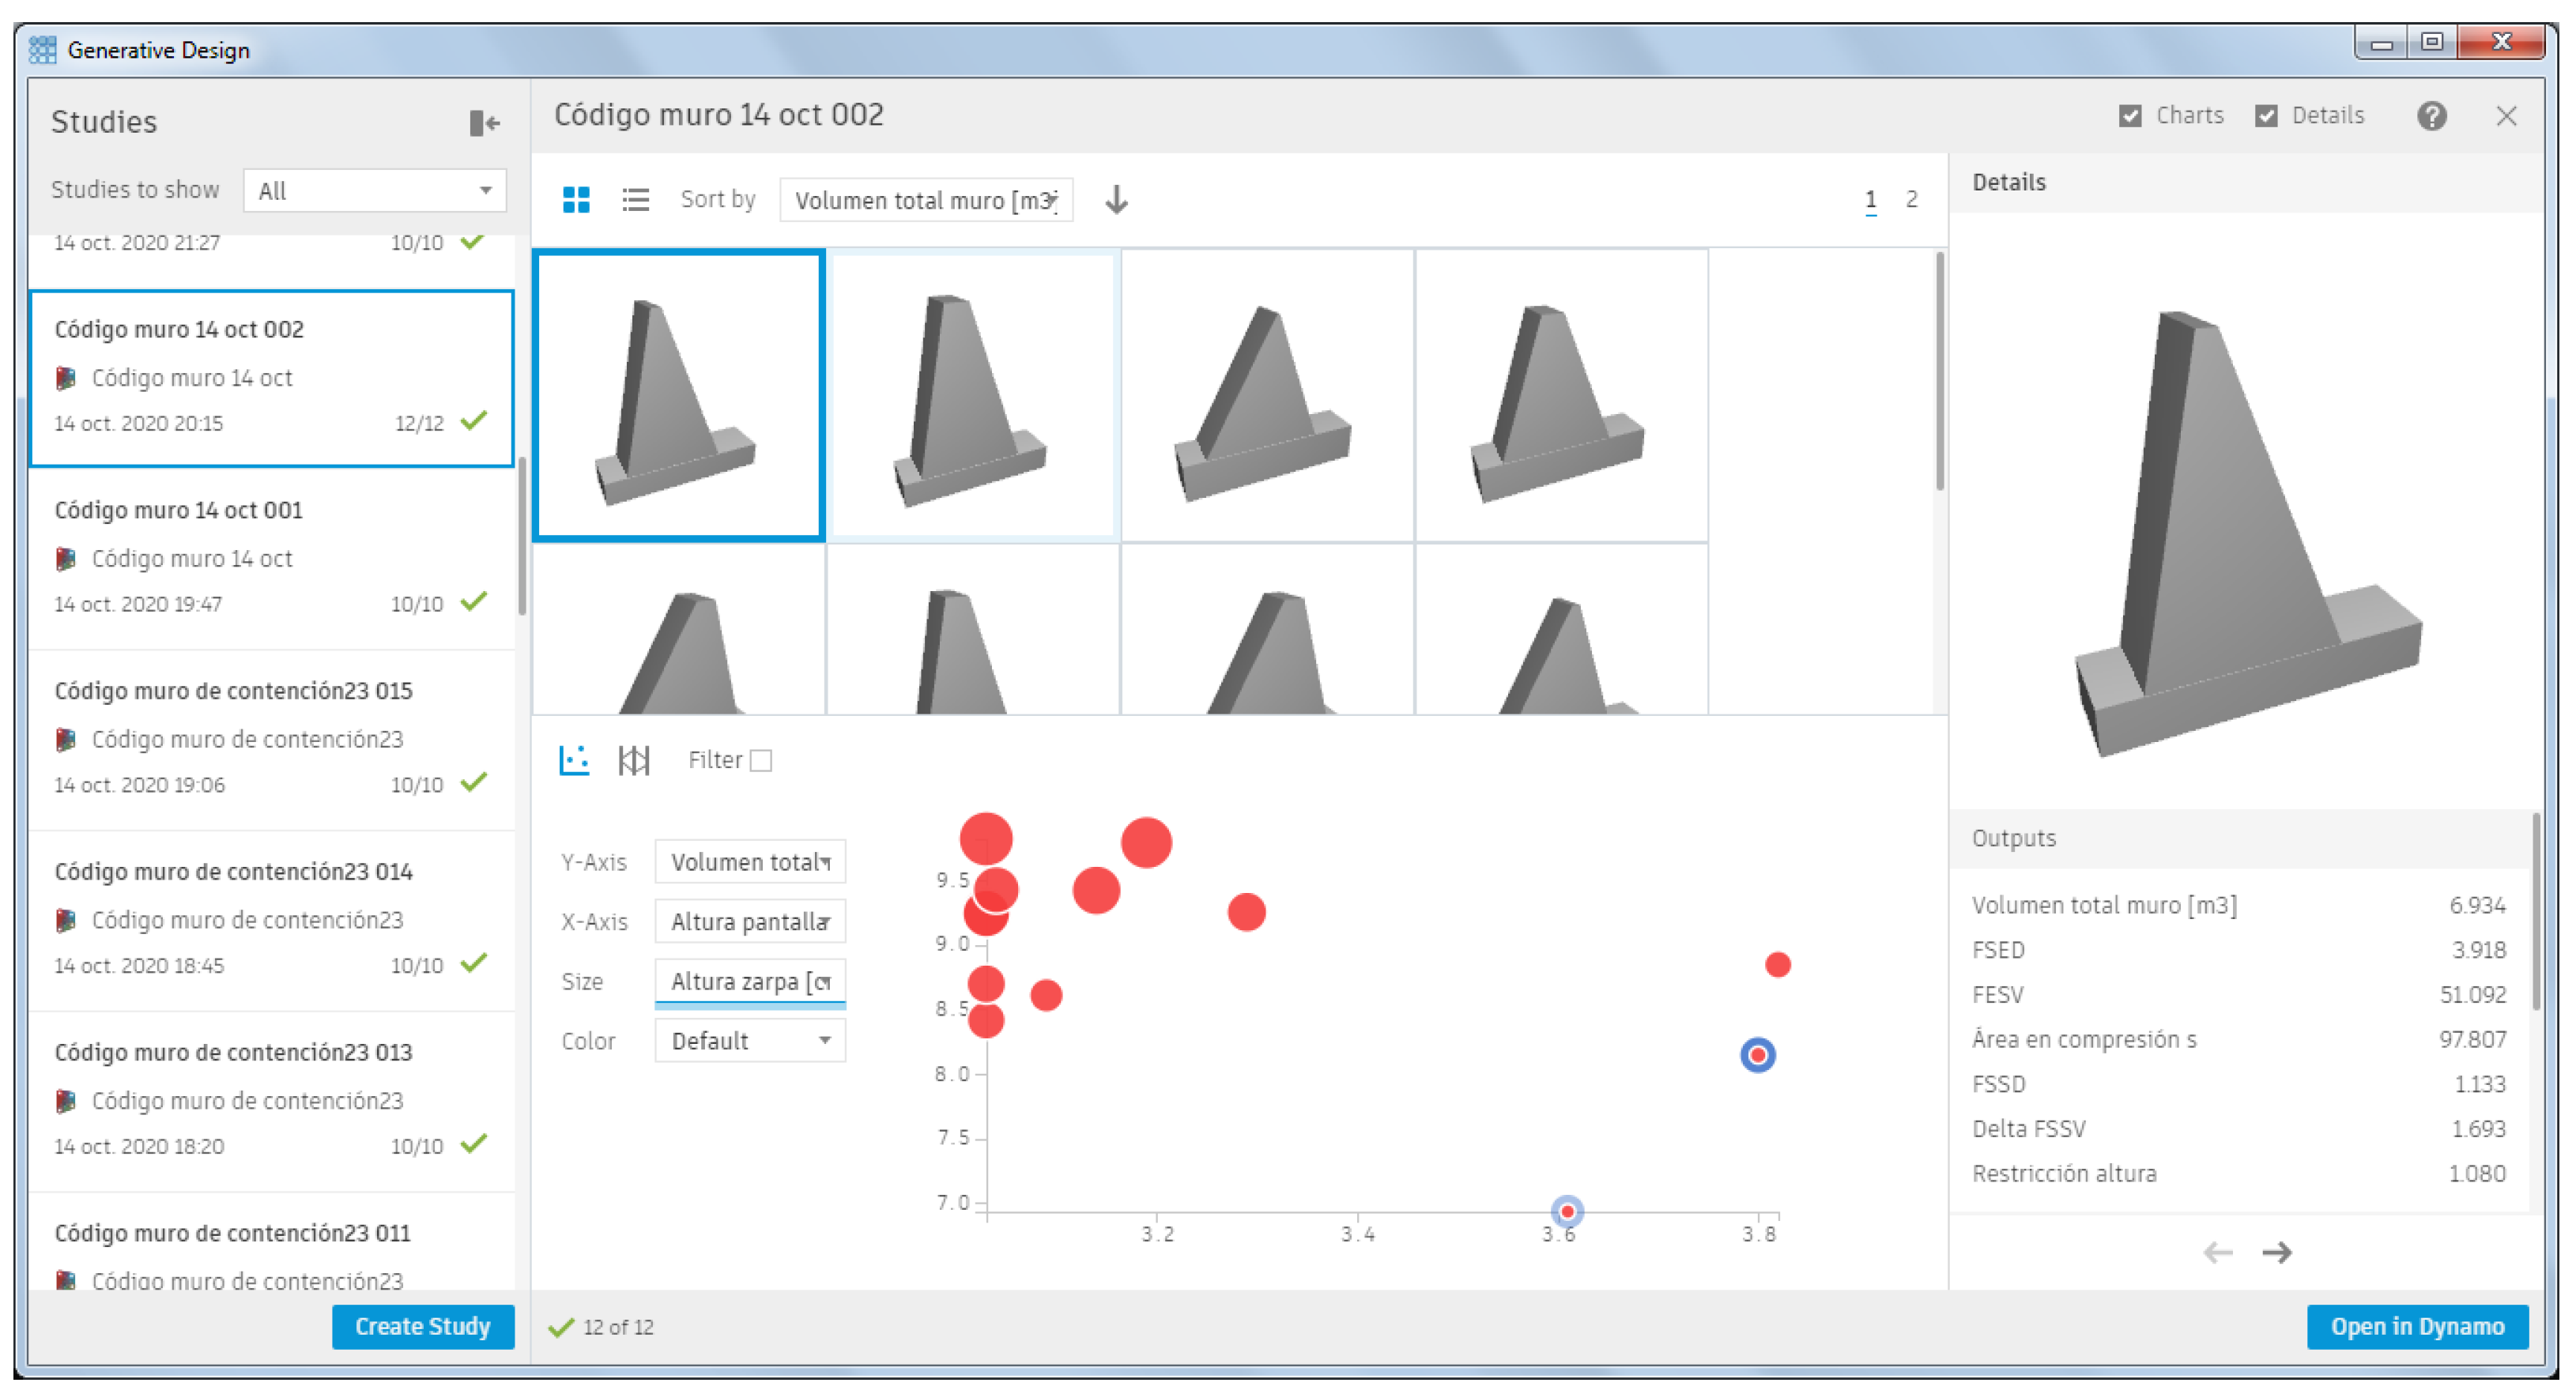The width and height of the screenshot is (2576, 1394).
Task: Switch to list view icon
Action: pos(635,200)
